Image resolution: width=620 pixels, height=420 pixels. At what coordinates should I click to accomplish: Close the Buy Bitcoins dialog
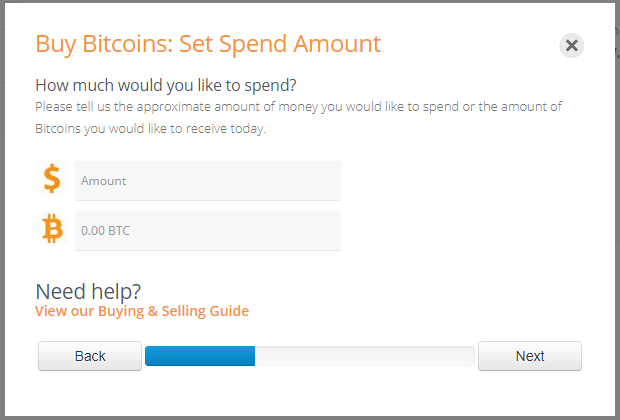(571, 45)
